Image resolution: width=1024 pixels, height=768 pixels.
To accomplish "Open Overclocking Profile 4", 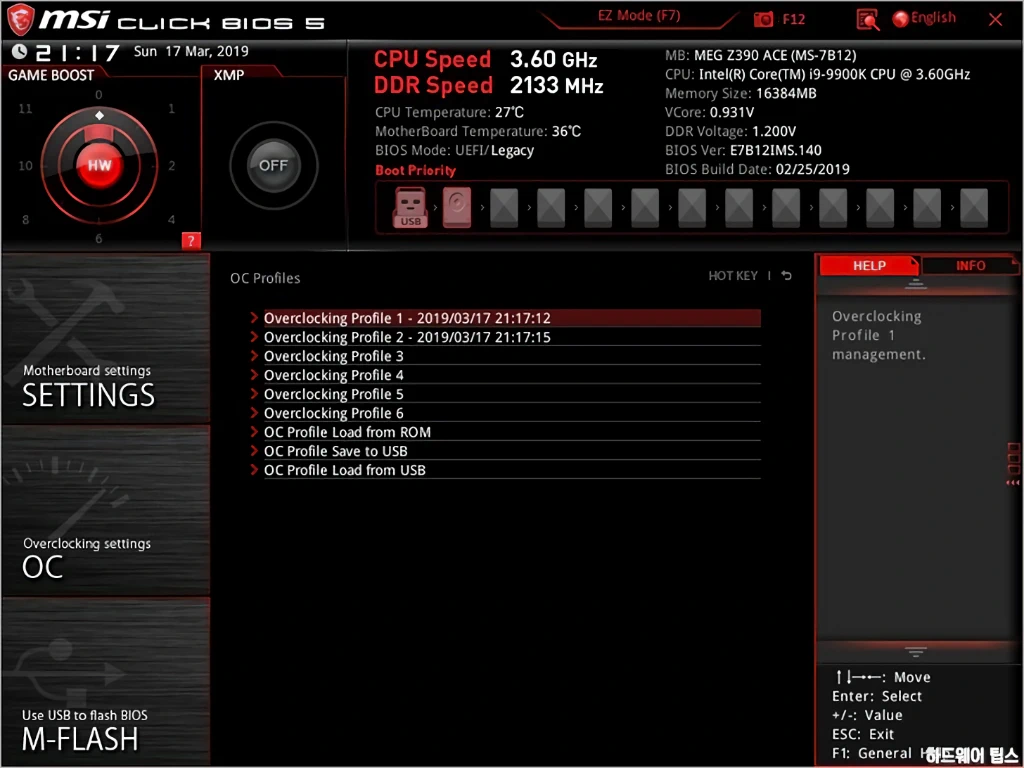I will [x=512, y=375].
